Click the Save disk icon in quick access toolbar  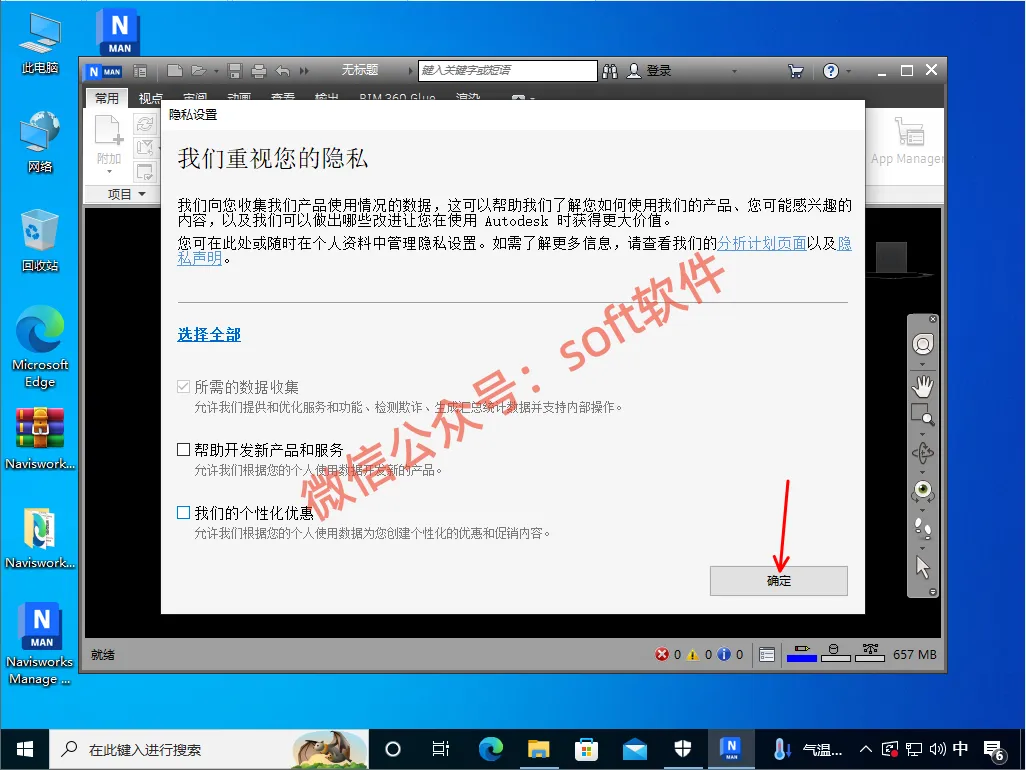click(x=235, y=71)
